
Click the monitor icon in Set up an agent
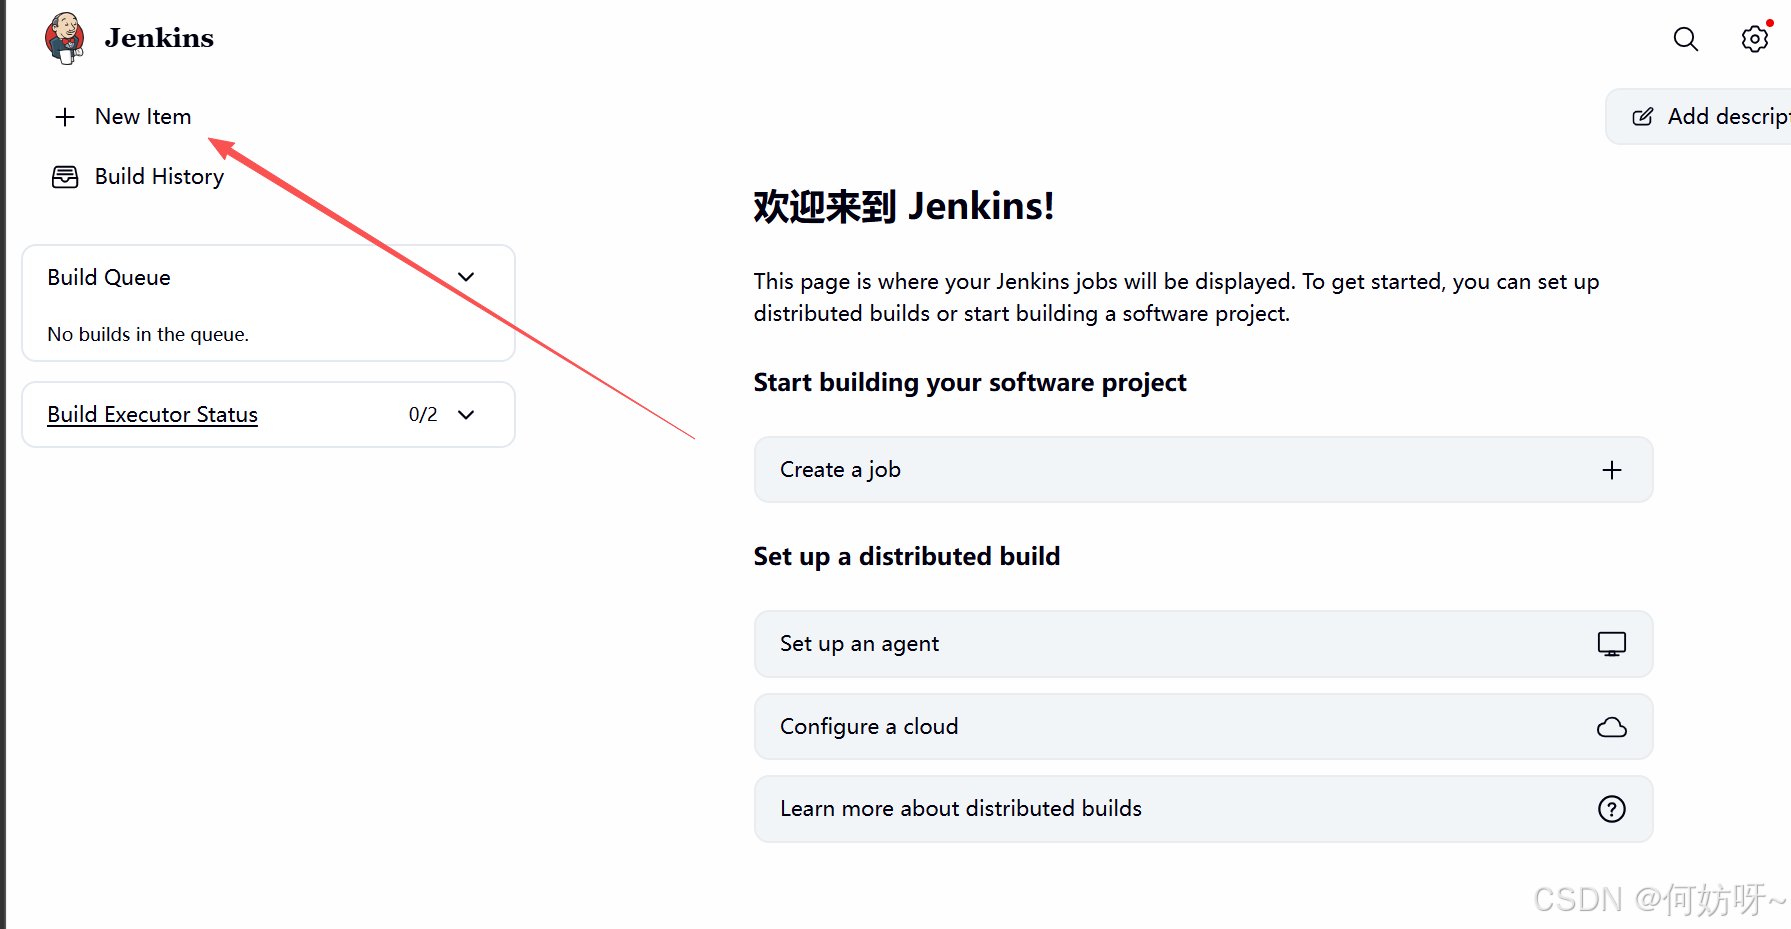click(x=1612, y=644)
